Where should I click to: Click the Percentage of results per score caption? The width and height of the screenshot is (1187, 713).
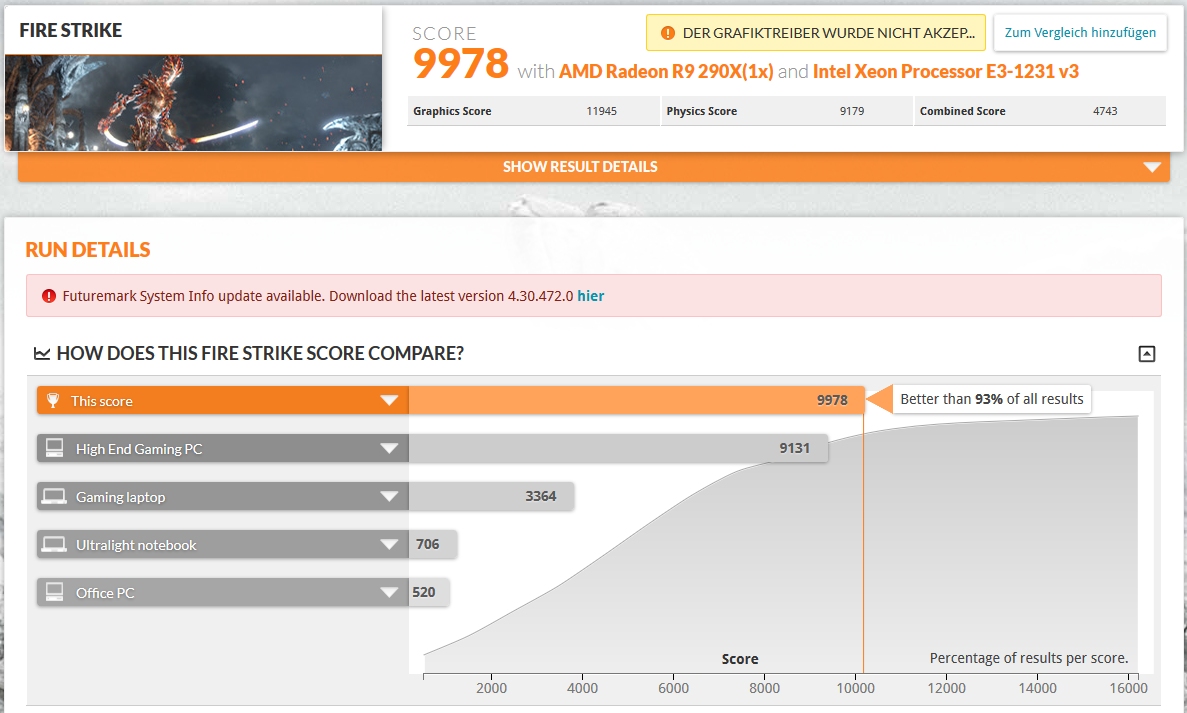pyautogui.click(x=1029, y=659)
